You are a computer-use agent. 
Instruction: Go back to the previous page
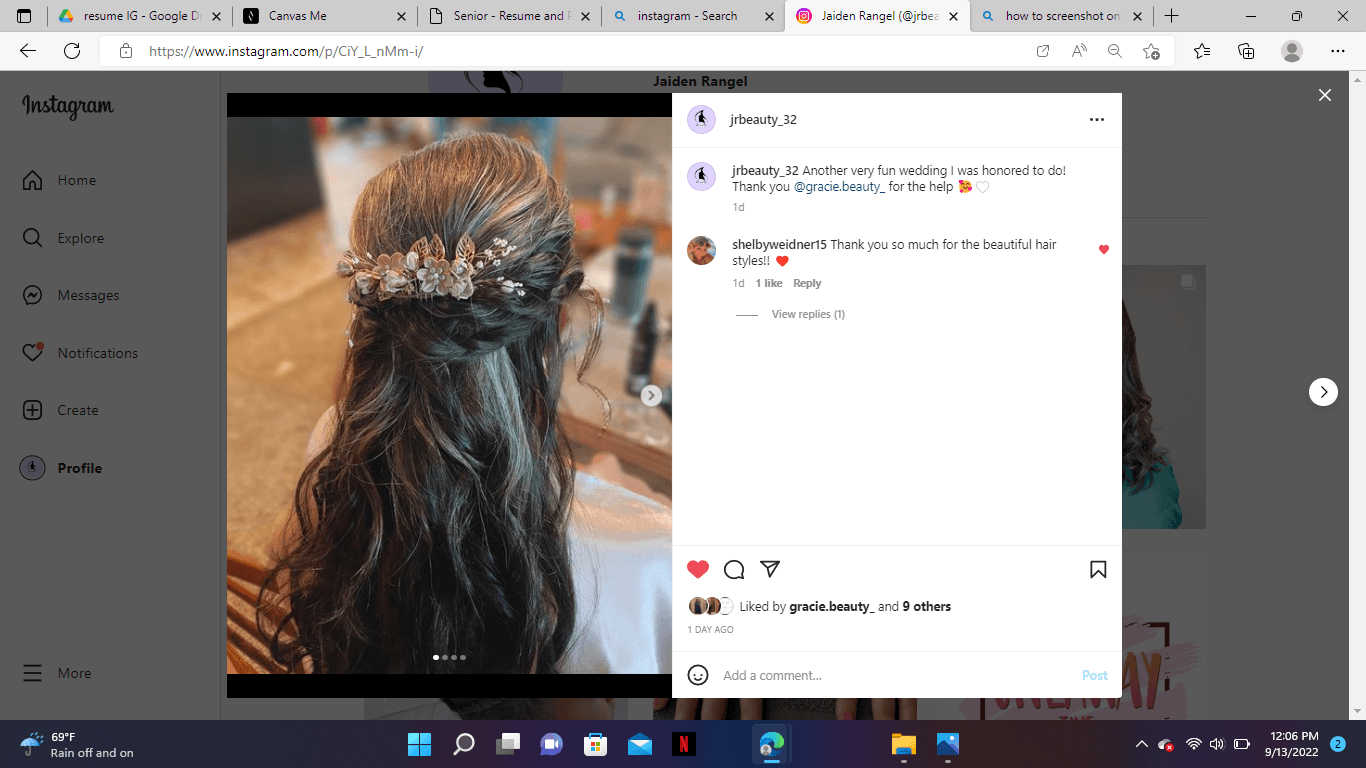(28, 51)
